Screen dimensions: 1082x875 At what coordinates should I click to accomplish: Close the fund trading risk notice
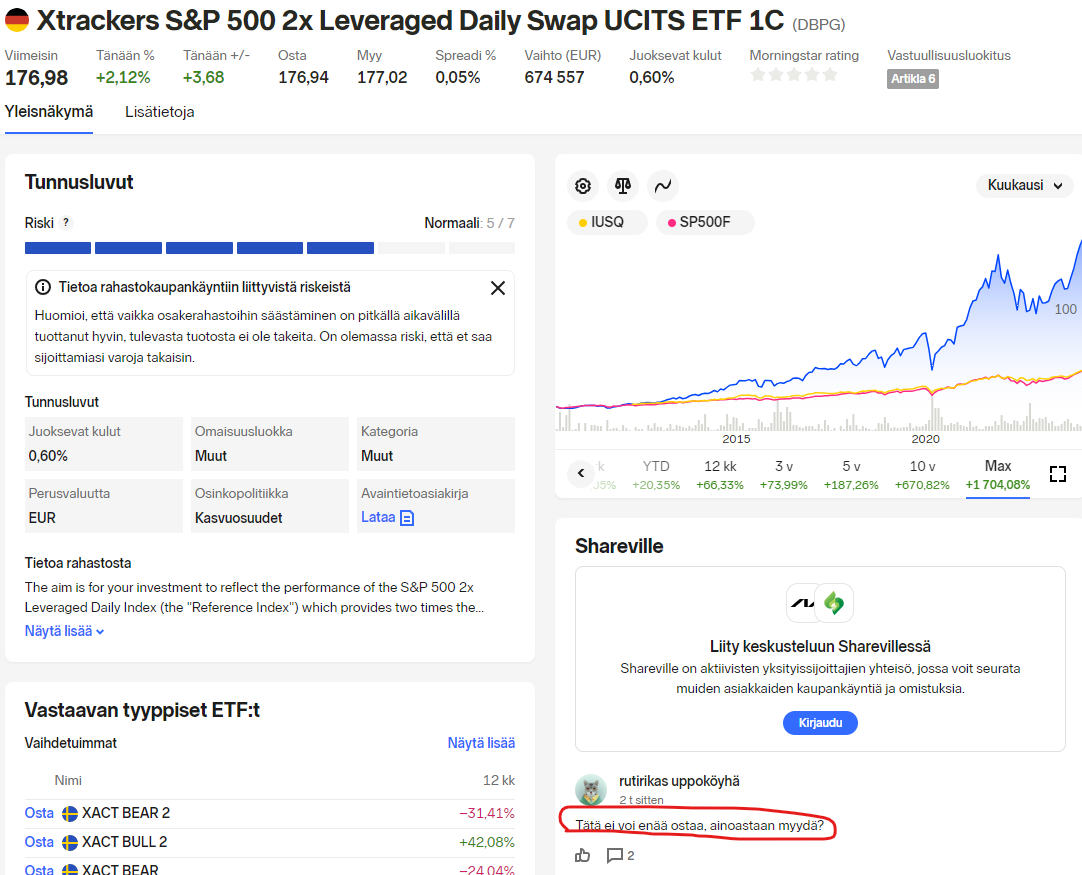pos(497,288)
